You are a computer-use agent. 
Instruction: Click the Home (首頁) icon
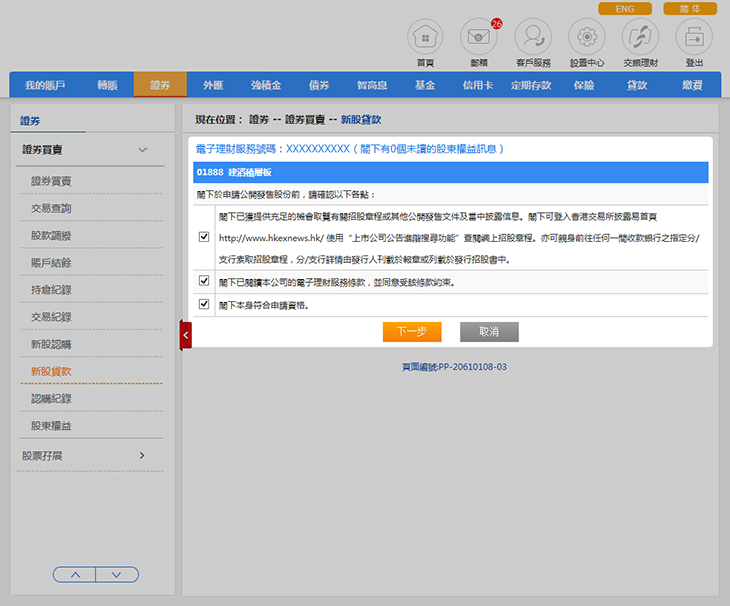click(425, 37)
